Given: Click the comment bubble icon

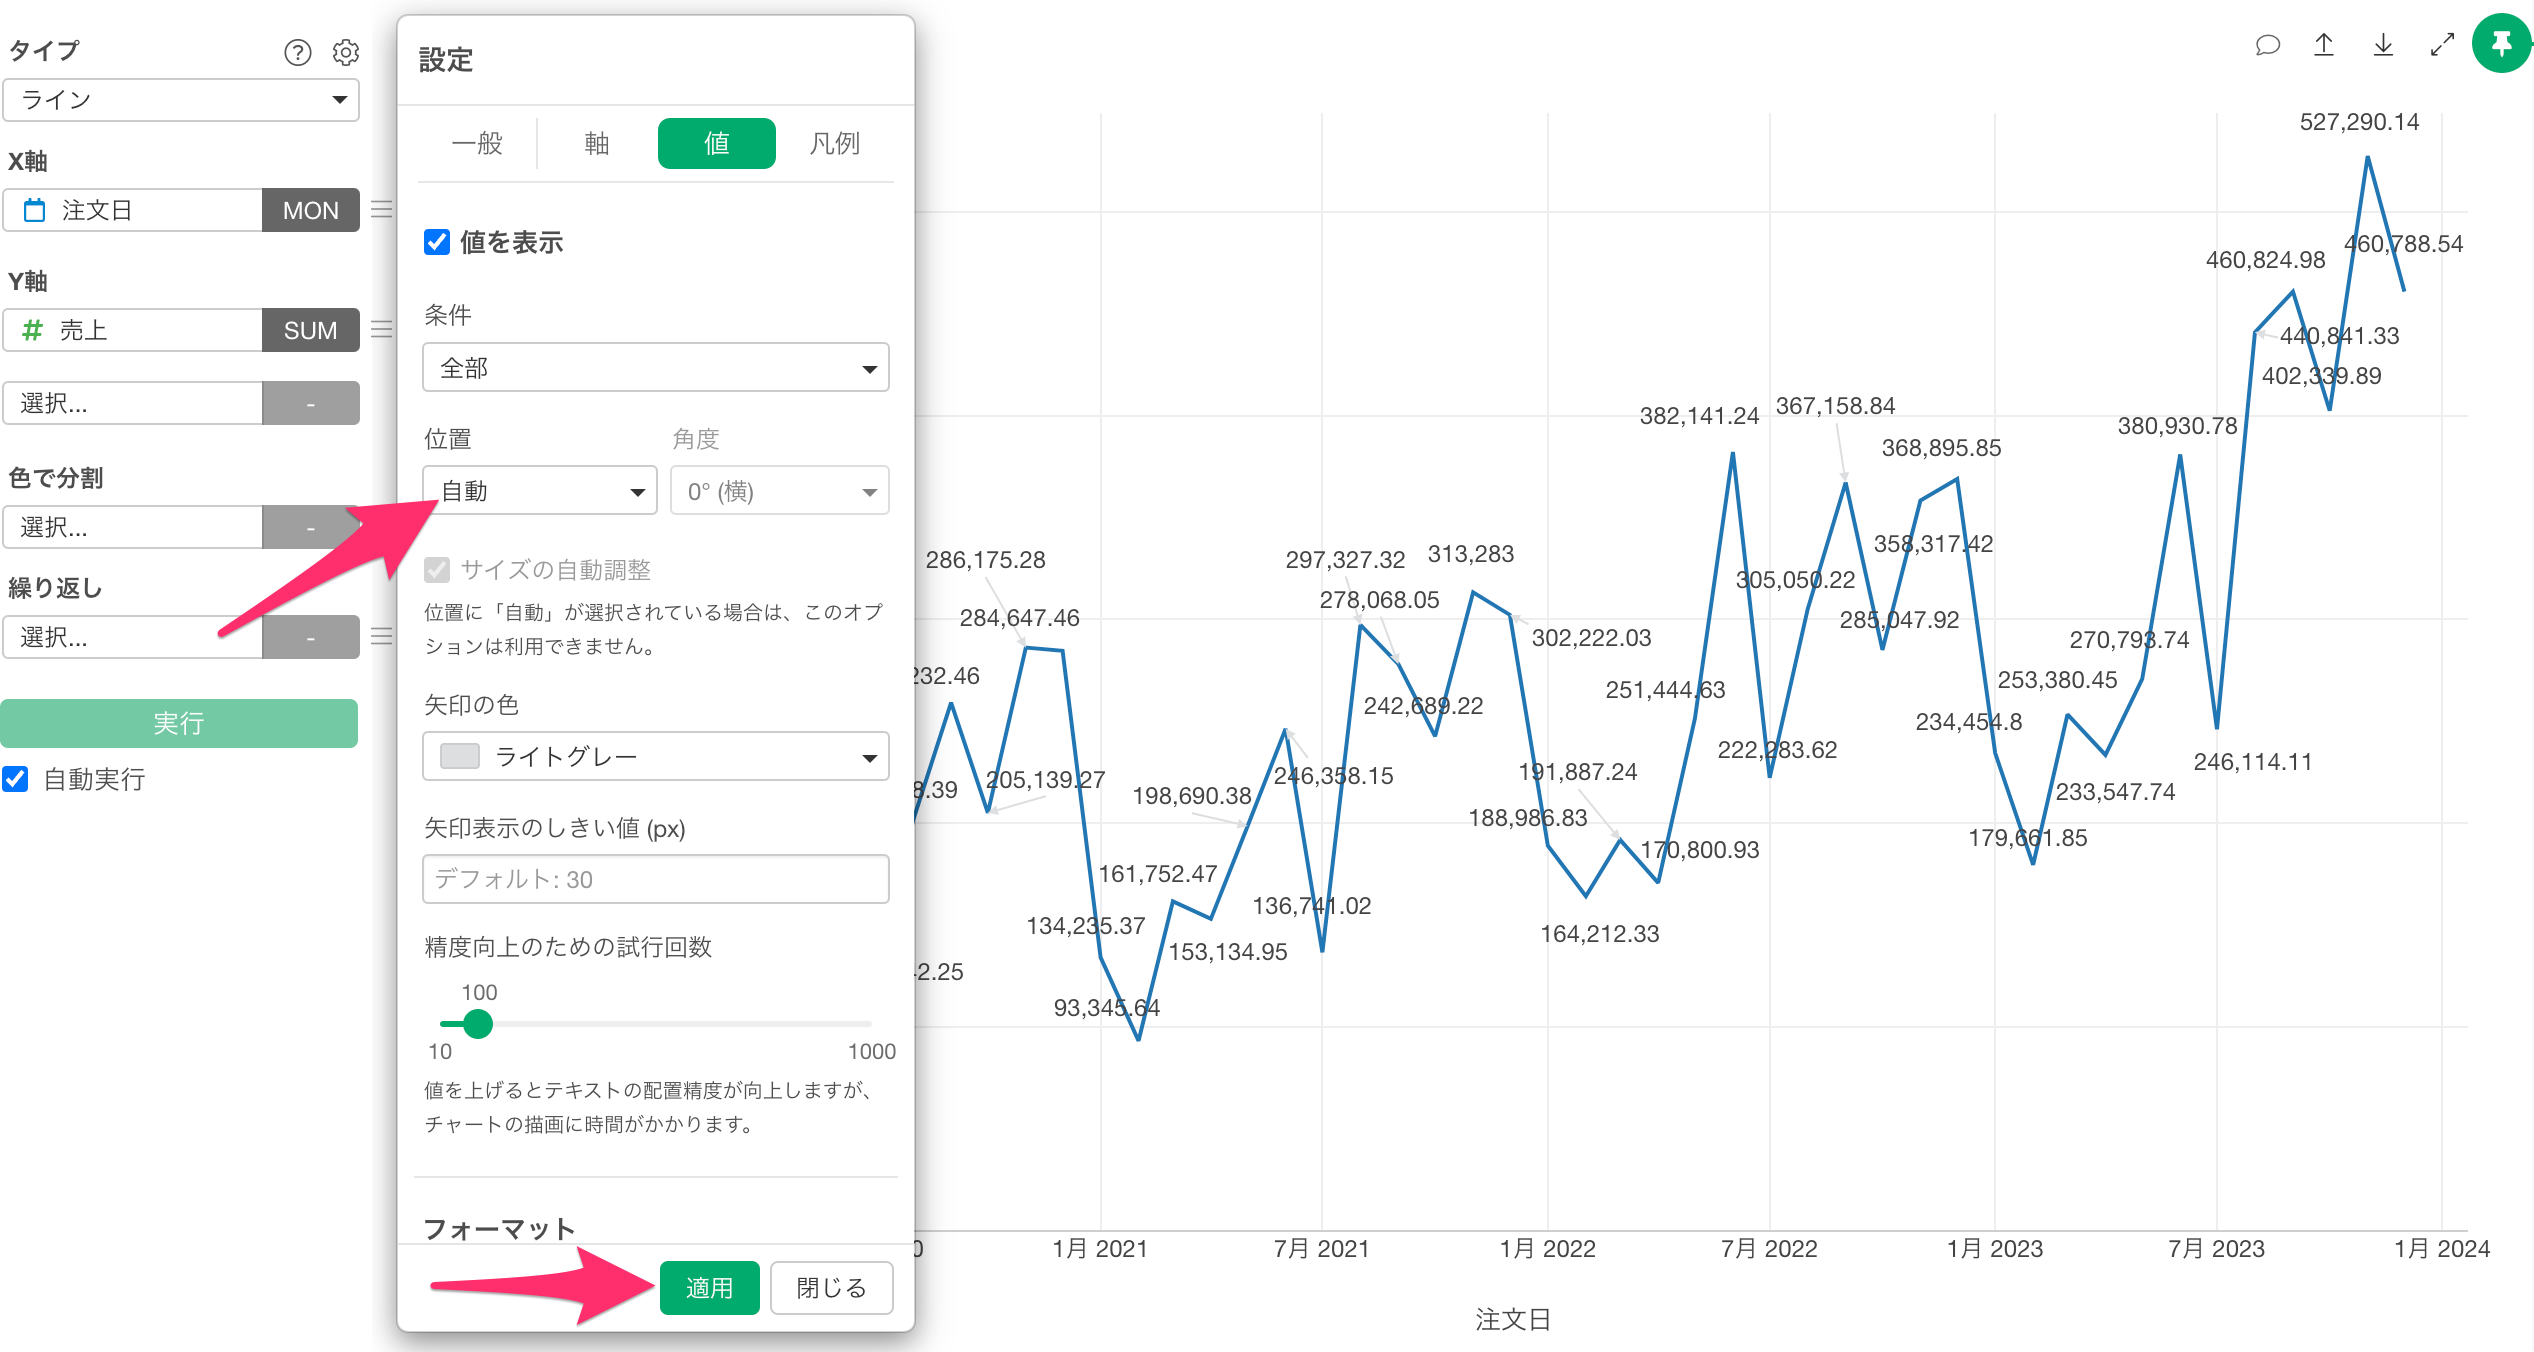Looking at the screenshot, I should pos(2267,45).
